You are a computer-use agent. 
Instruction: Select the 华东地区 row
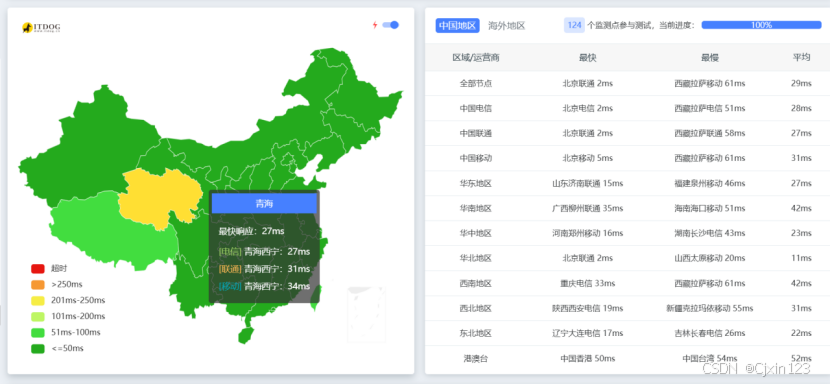[627, 183]
